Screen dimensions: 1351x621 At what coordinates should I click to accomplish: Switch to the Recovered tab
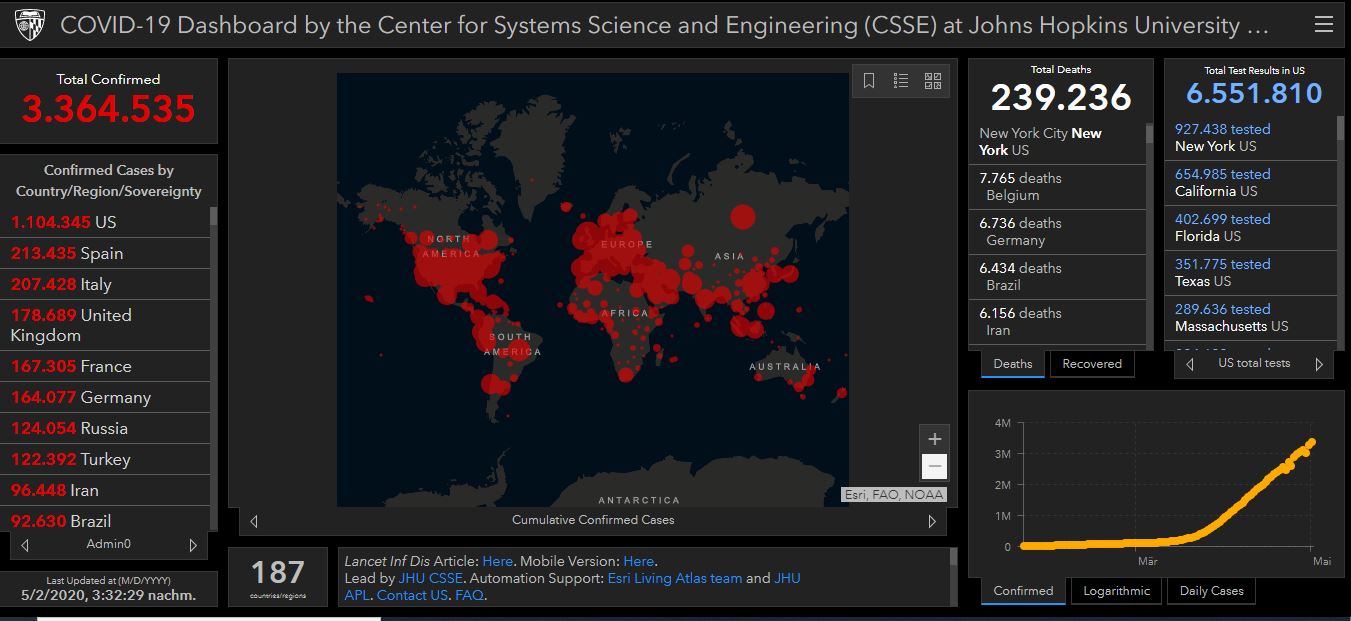tap(1091, 364)
